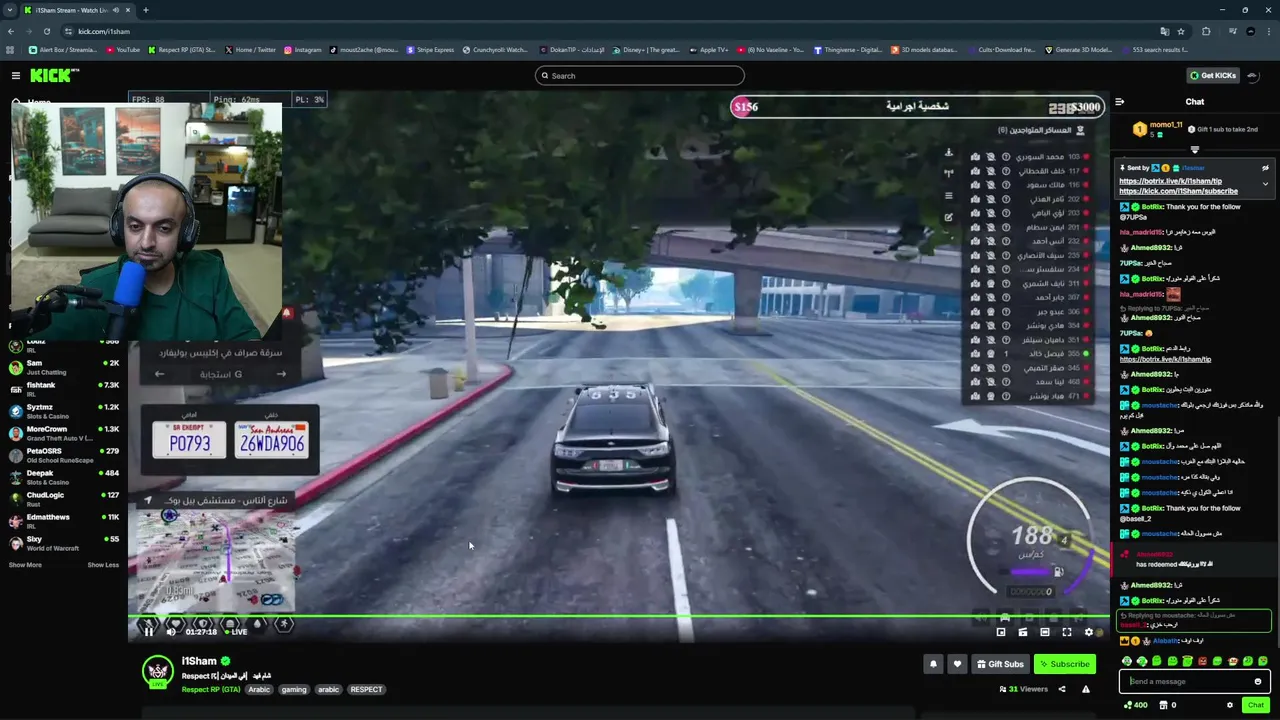Viewport: 1280px width, 720px height.
Task: Pause the live stream video
Action: [149, 631]
